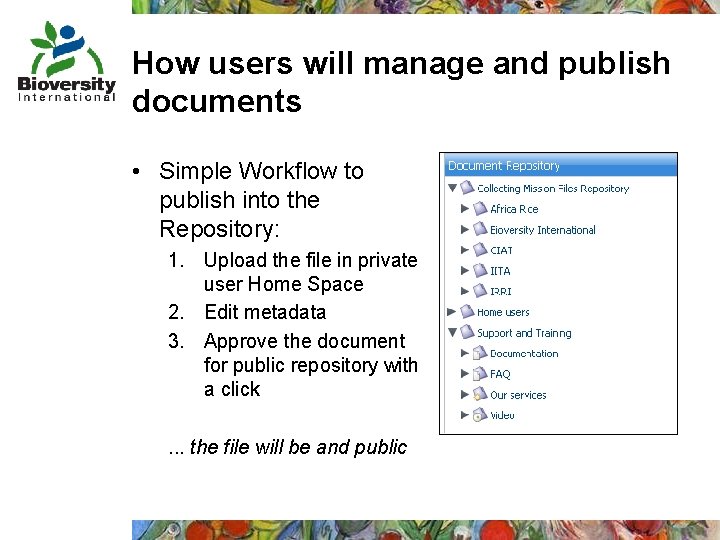The image size is (720, 540).
Task: Expand the Home users node arrow
Action: pos(451,312)
